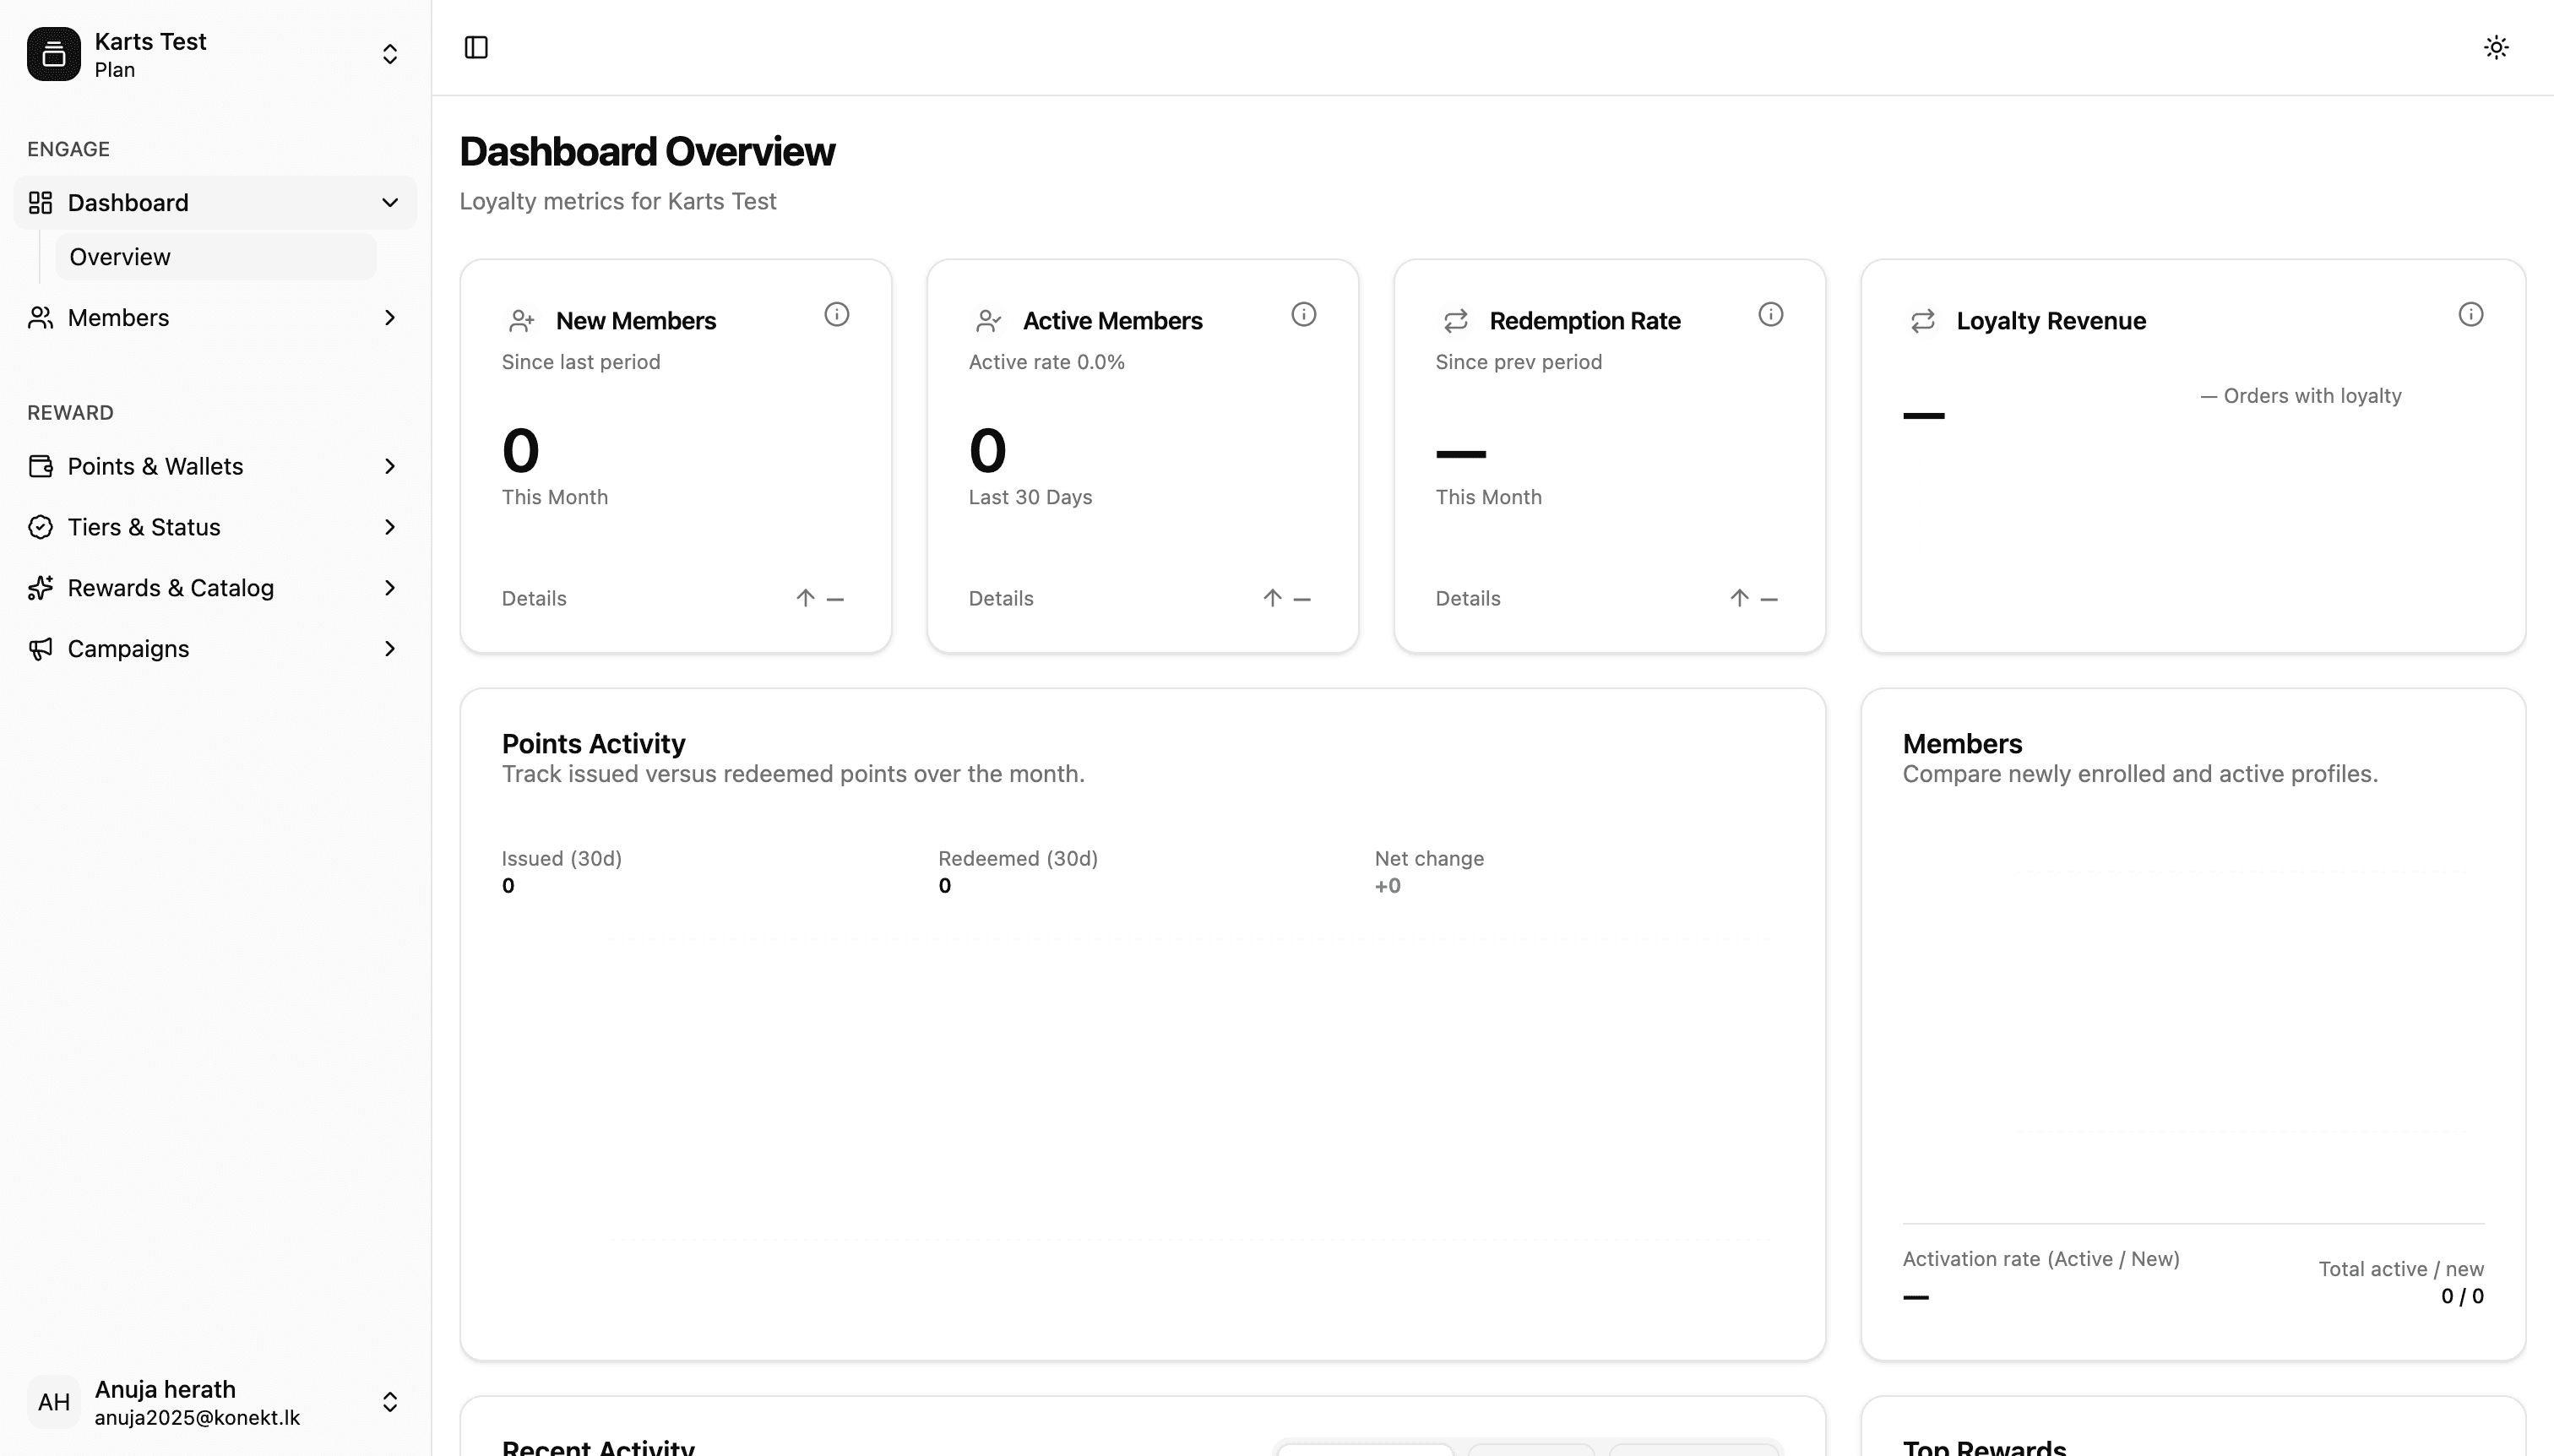The width and height of the screenshot is (2554, 1456).
Task: Click Details on Redemption Rate card
Action: pos(1467,598)
